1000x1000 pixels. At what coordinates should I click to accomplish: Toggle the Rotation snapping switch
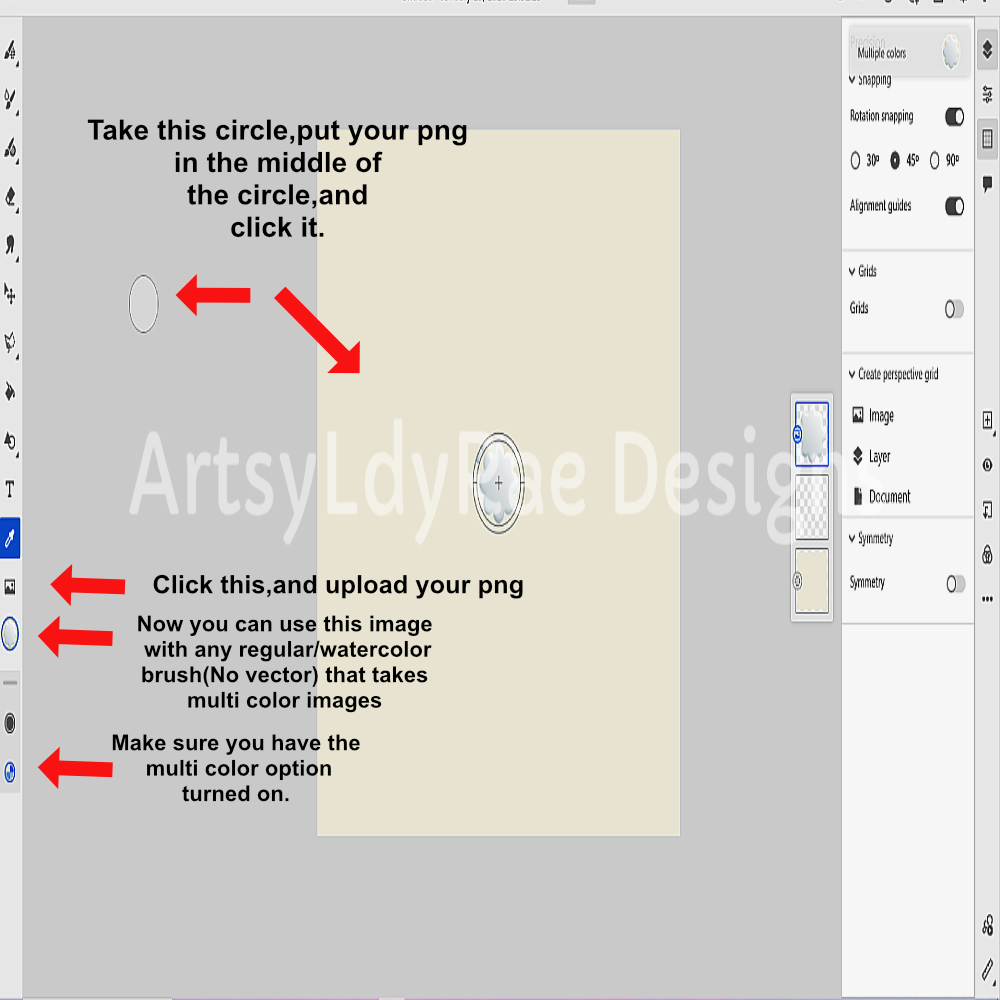pos(954,117)
